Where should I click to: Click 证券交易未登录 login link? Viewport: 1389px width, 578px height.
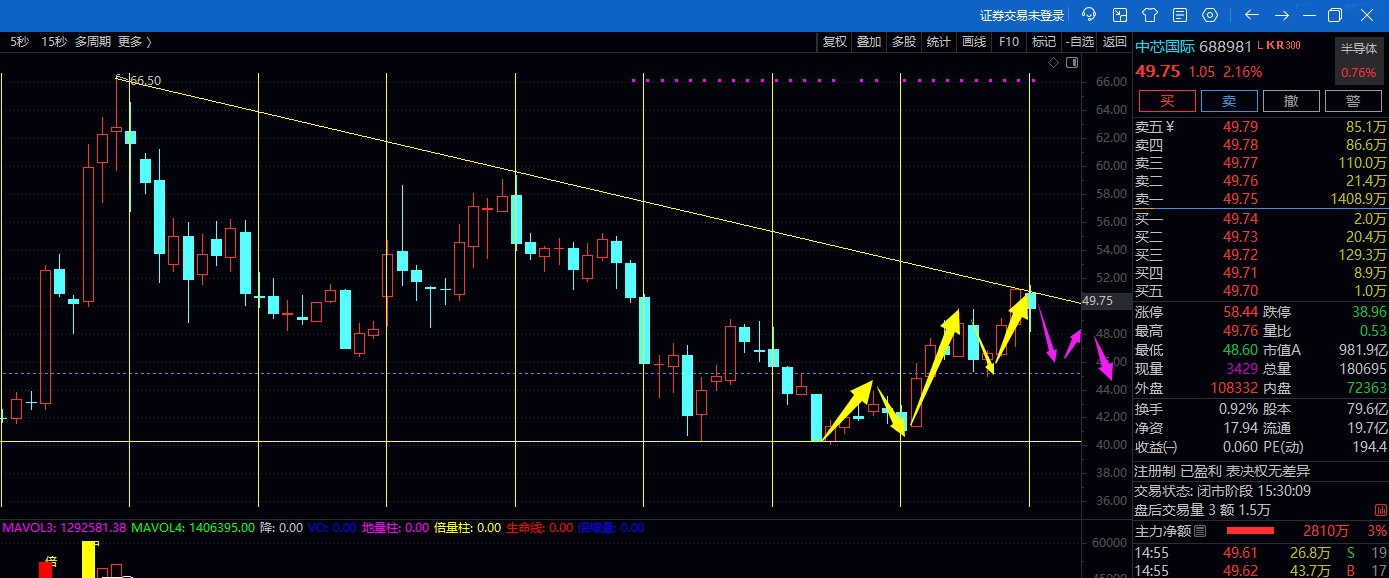[1021, 15]
